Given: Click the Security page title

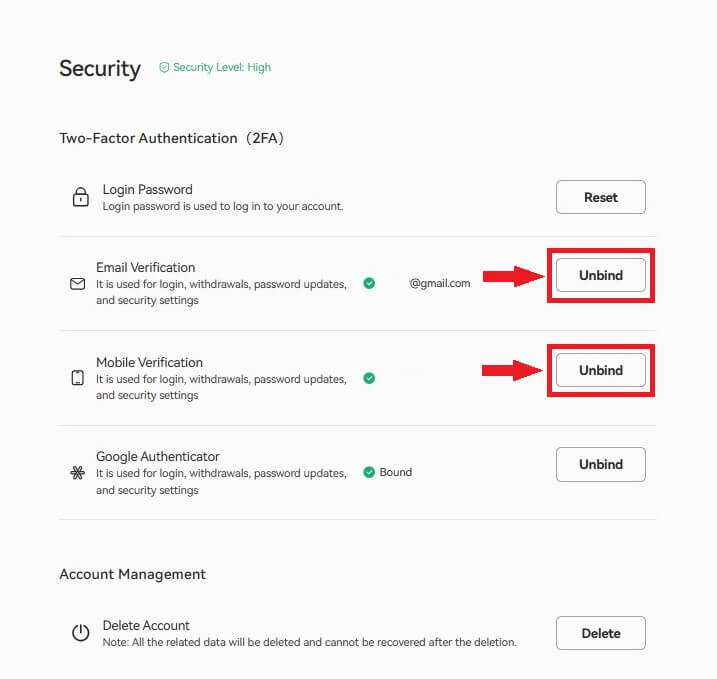Looking at the screenshot, I should click(x=100, y=68).
